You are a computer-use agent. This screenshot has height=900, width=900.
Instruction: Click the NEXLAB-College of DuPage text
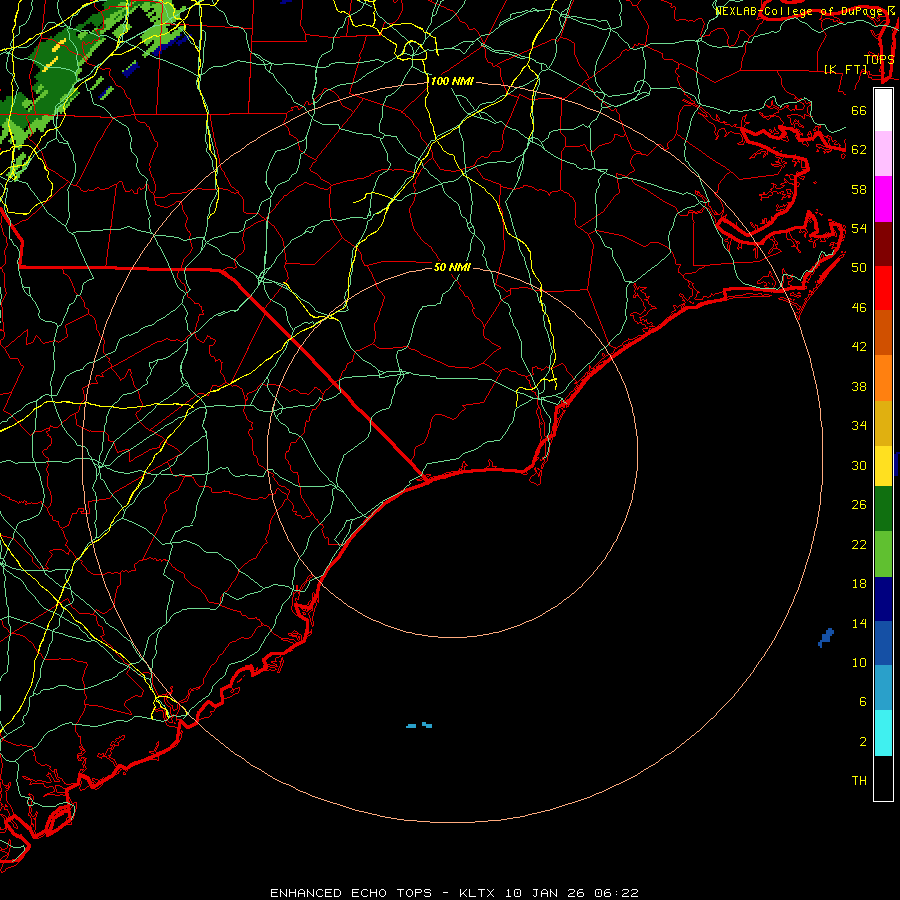point(800,10)
